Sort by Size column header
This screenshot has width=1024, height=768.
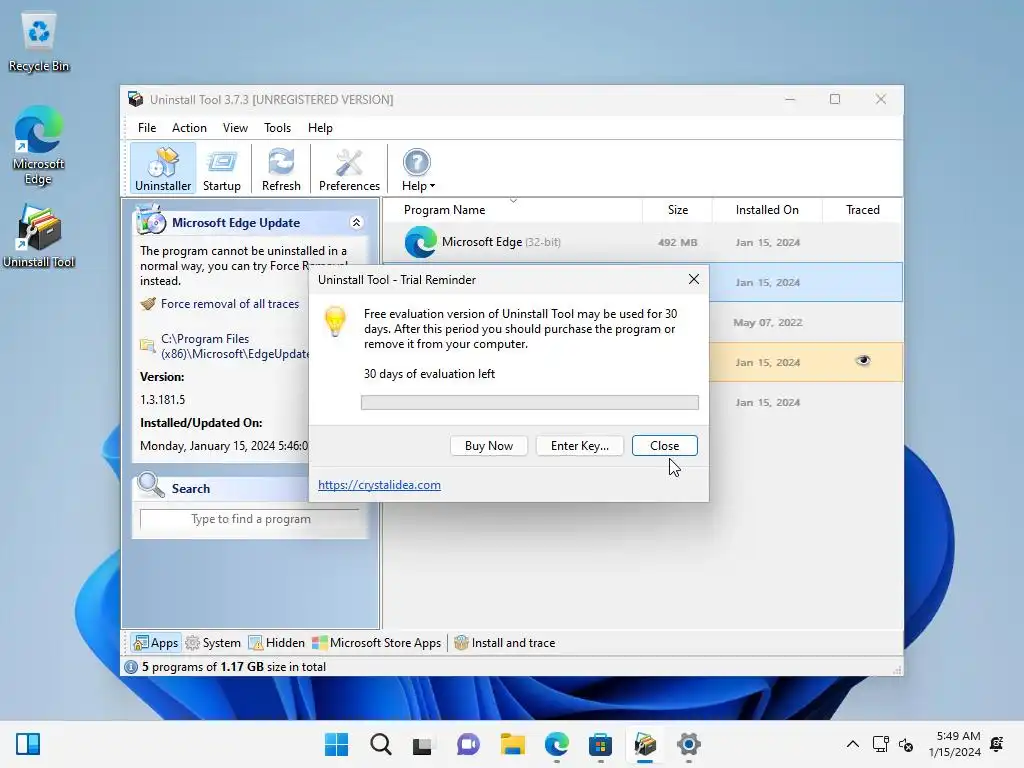click(x=678, y=210)
